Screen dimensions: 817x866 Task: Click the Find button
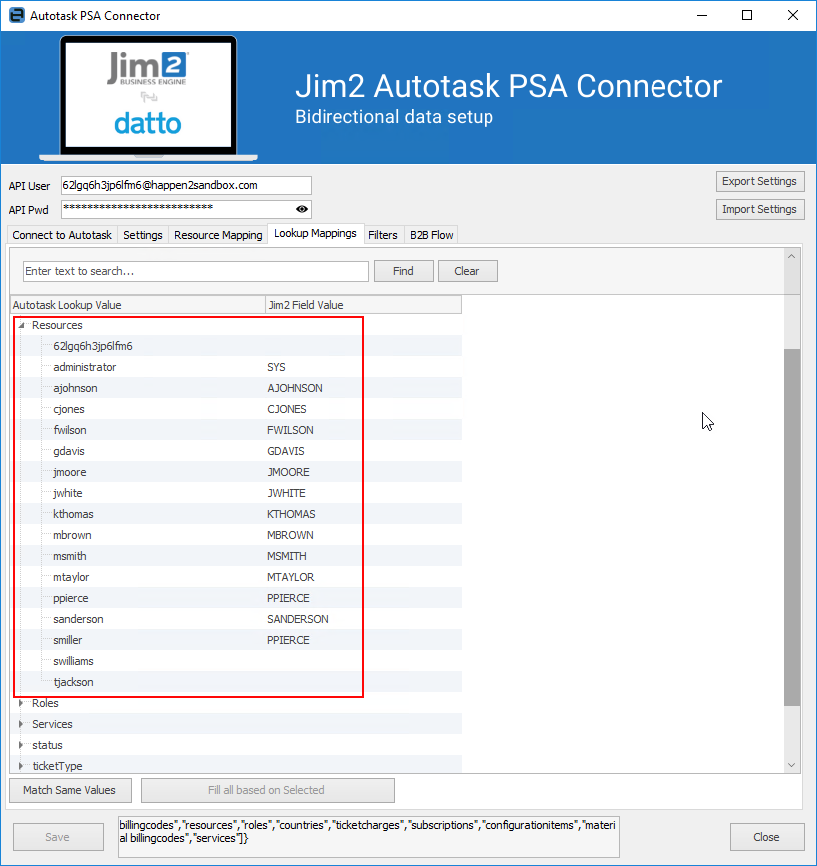(403, 271)
